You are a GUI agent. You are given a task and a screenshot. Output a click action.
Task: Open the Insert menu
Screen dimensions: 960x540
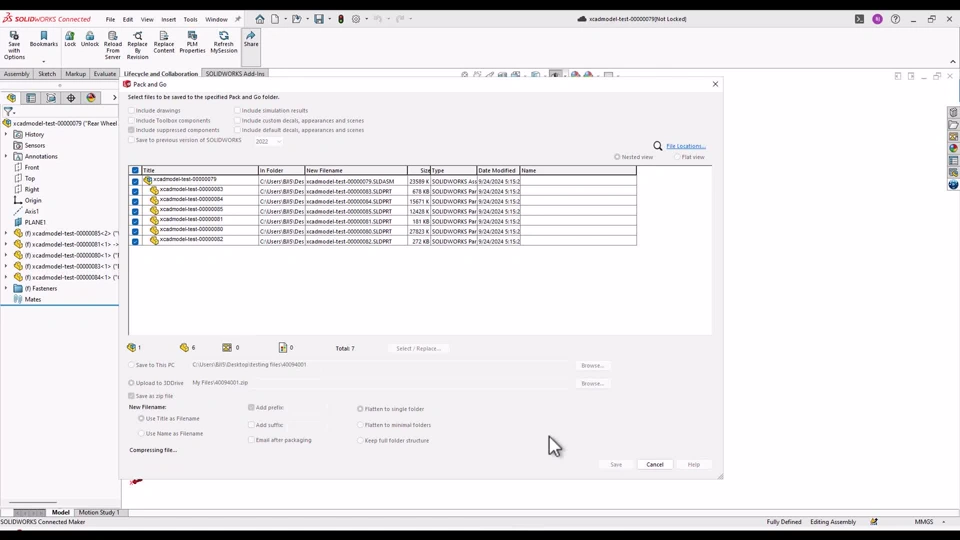[x=168, y=19]
